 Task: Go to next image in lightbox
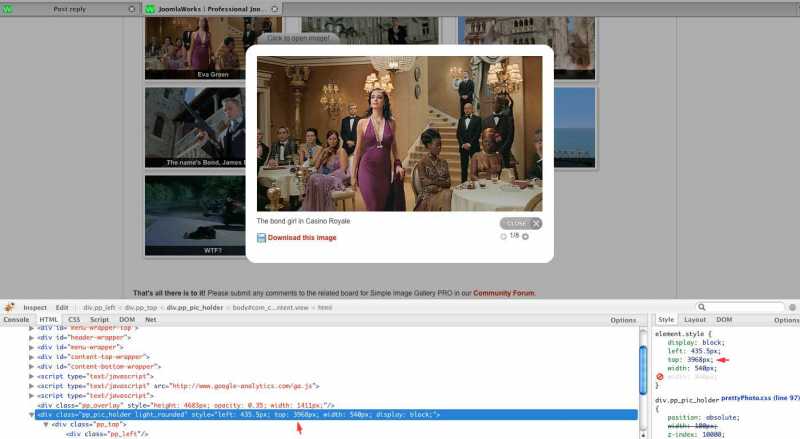coord(525,236)
